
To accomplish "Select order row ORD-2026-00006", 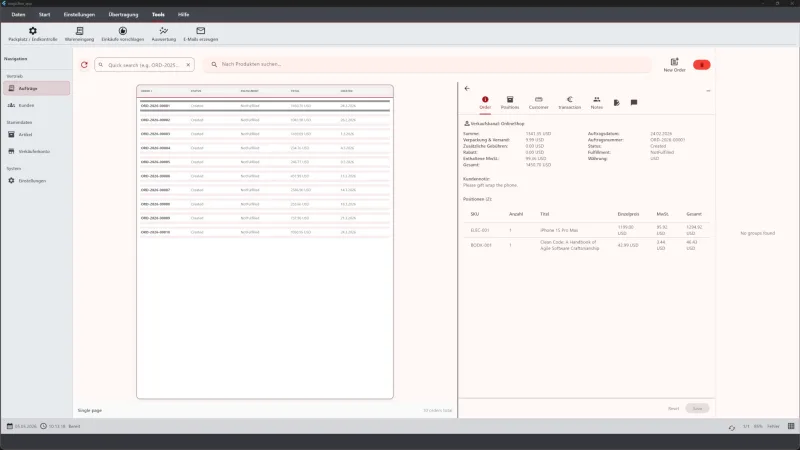I will (265, 176).
